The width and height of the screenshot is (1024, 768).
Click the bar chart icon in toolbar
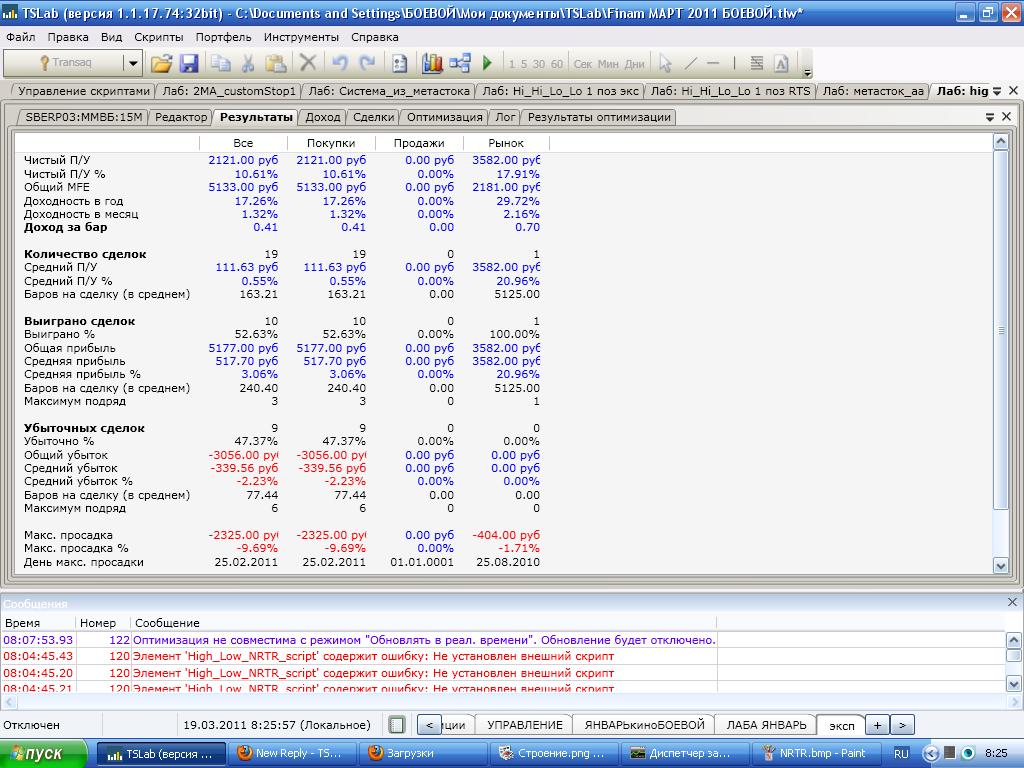pyautogui.click(x=432, y=63)
